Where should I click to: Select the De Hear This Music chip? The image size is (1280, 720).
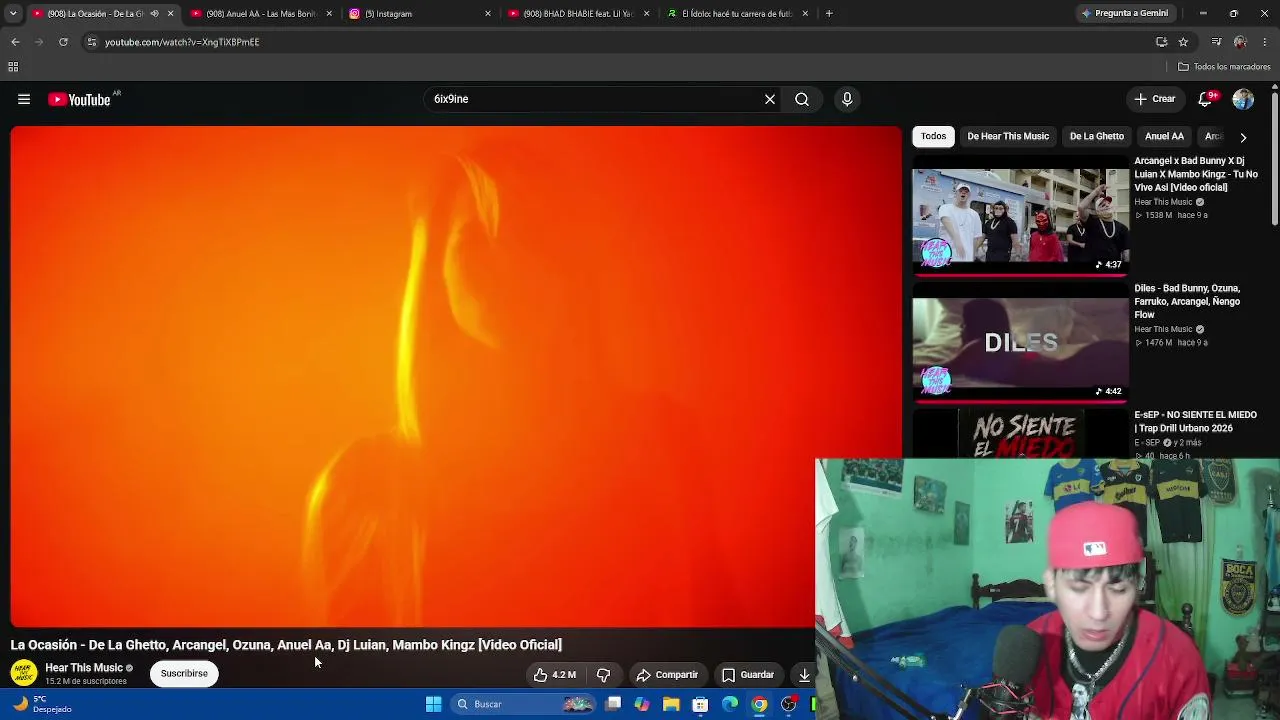coord(1008,136)
